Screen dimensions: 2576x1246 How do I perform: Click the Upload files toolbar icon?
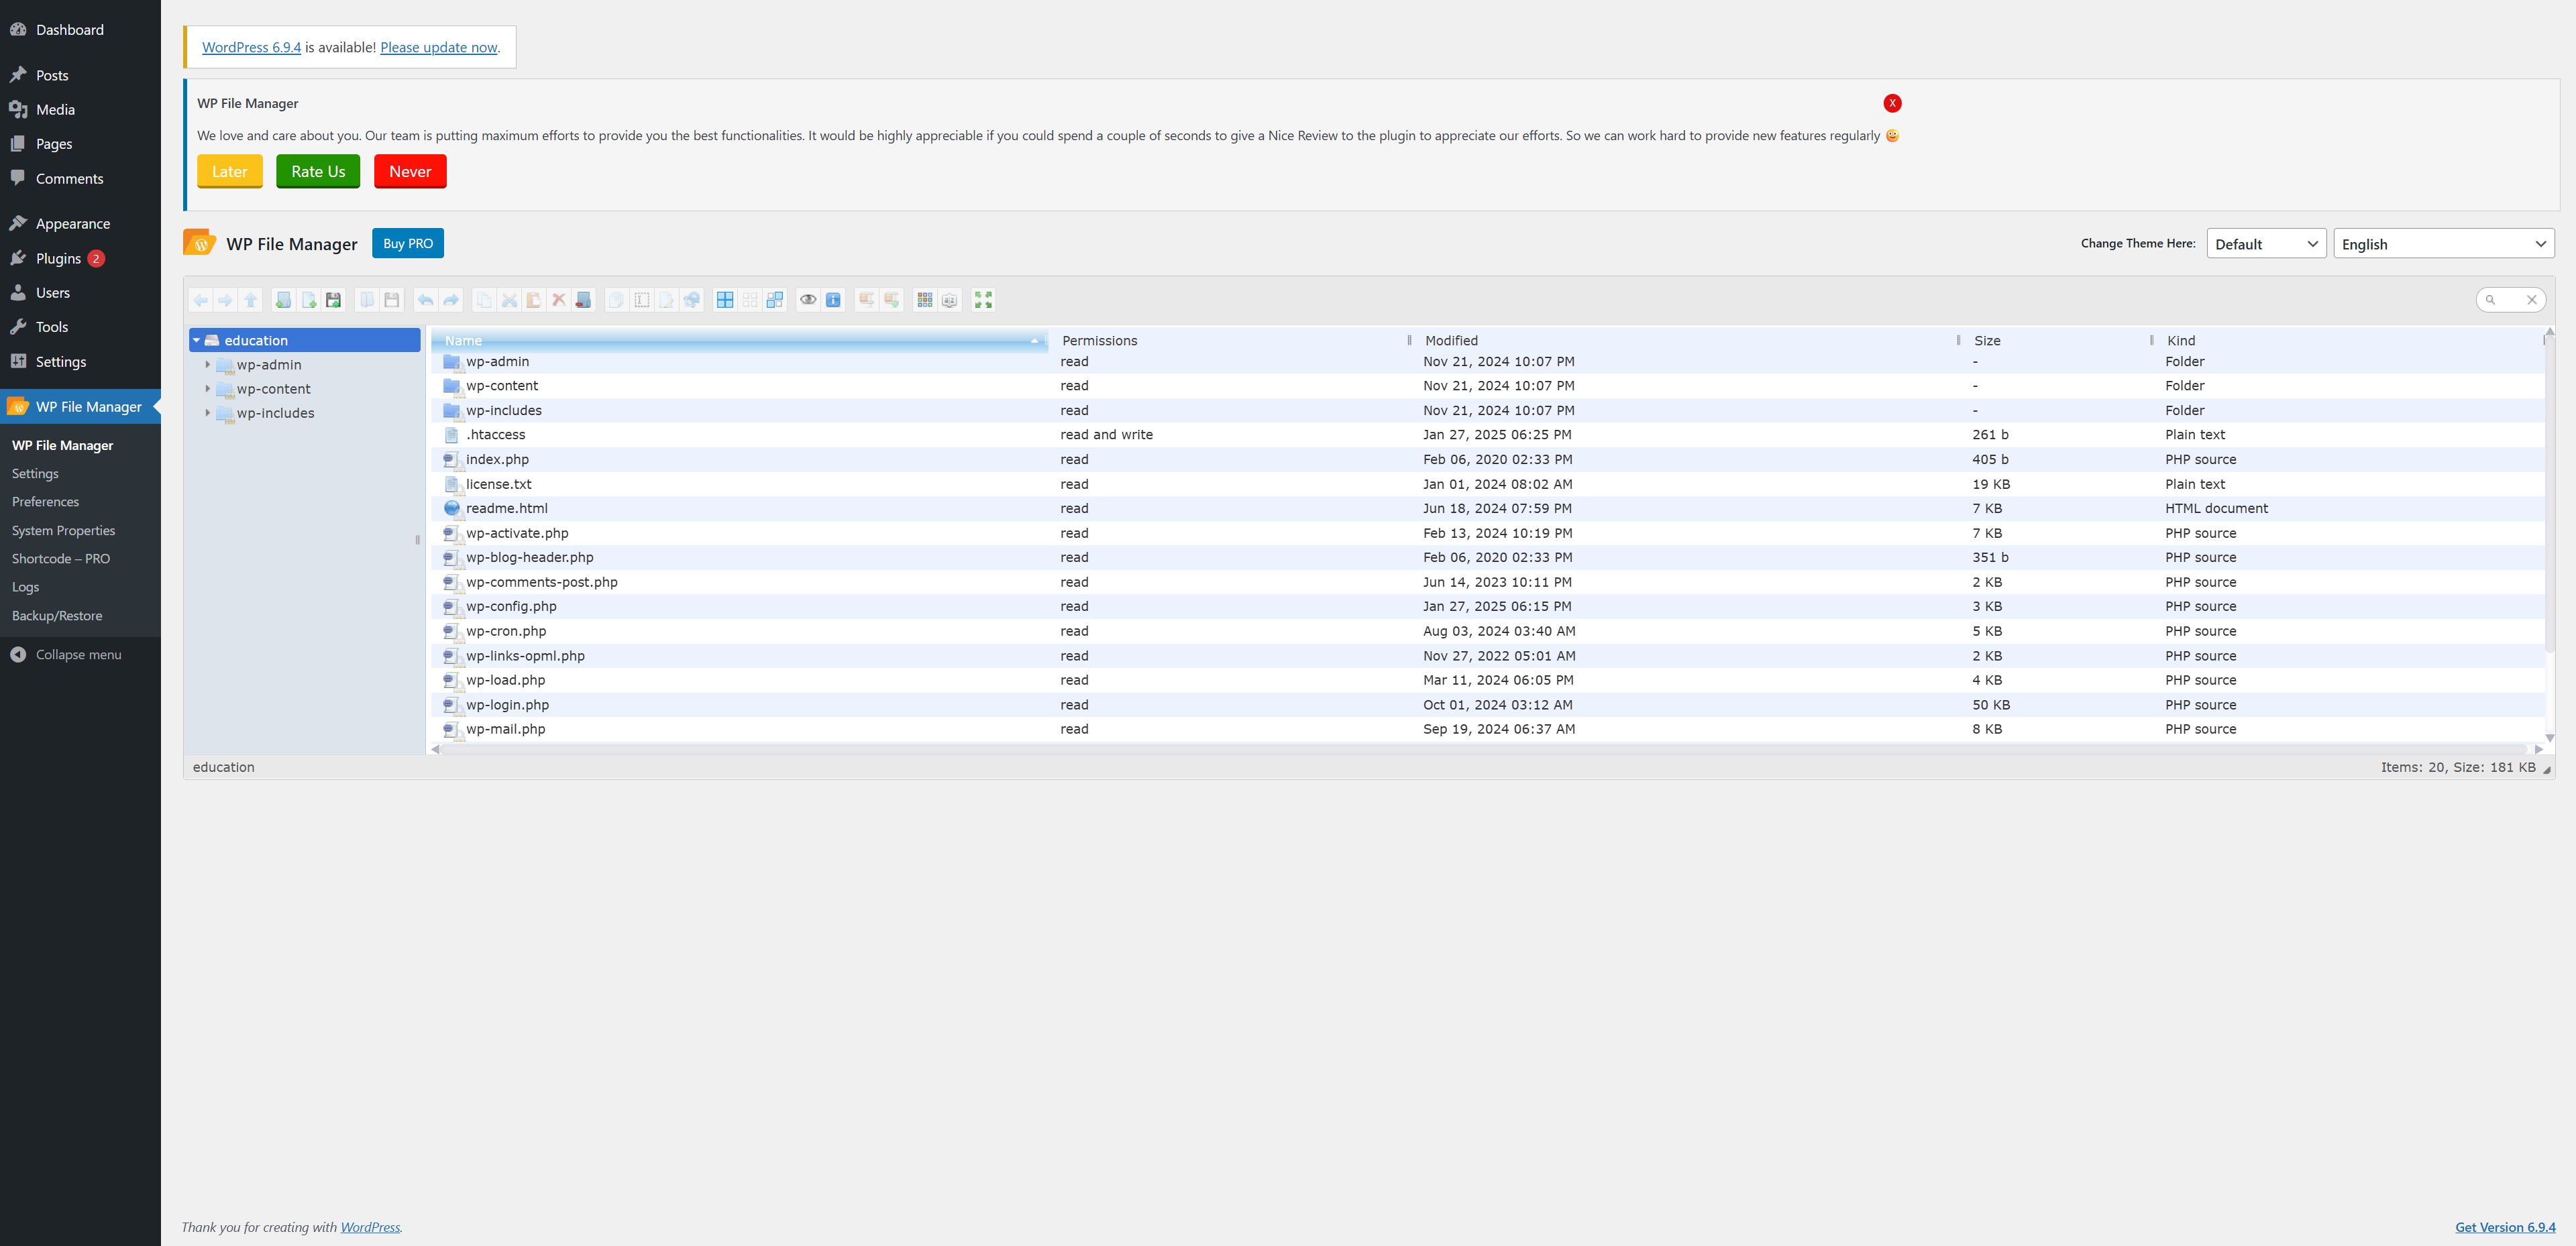(334, 300)
